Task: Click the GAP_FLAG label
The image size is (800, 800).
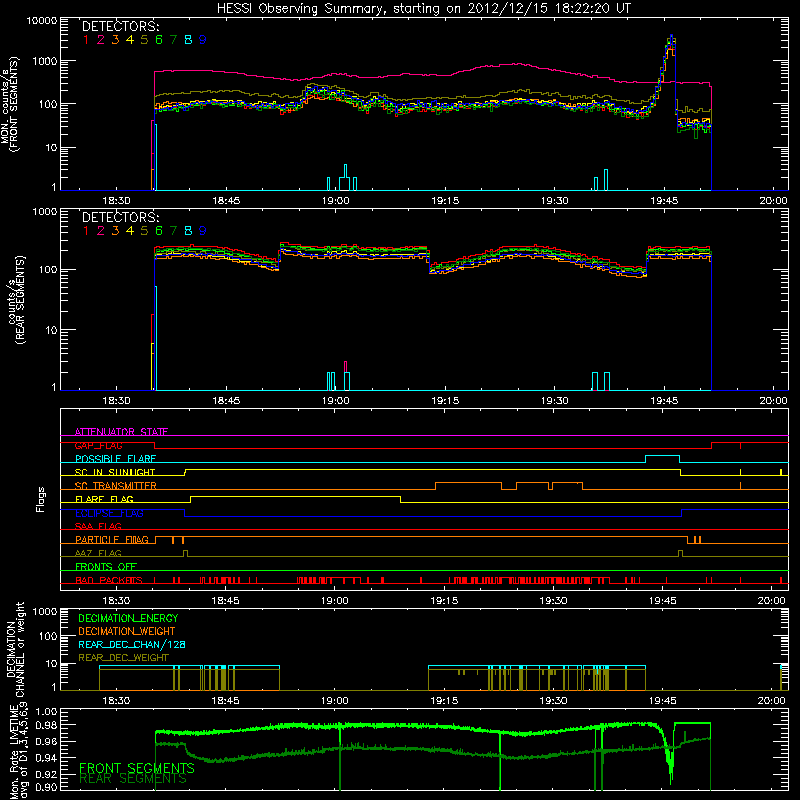Action: coord(98,445)
